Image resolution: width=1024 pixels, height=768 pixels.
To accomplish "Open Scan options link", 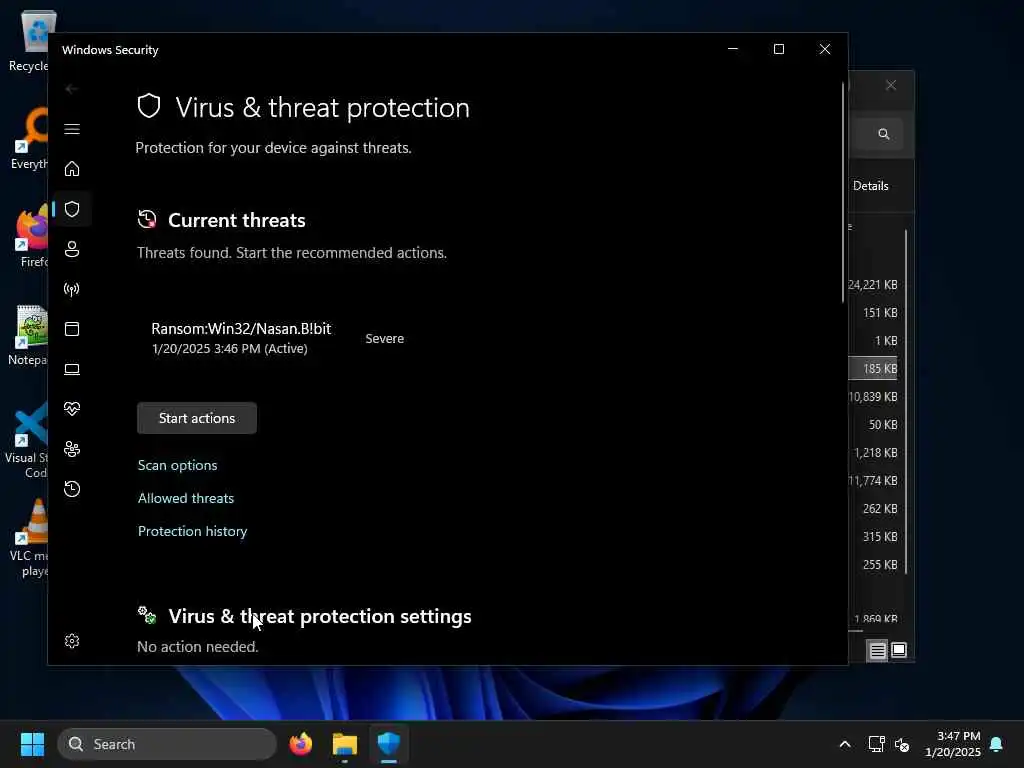I will pos(178,465).
